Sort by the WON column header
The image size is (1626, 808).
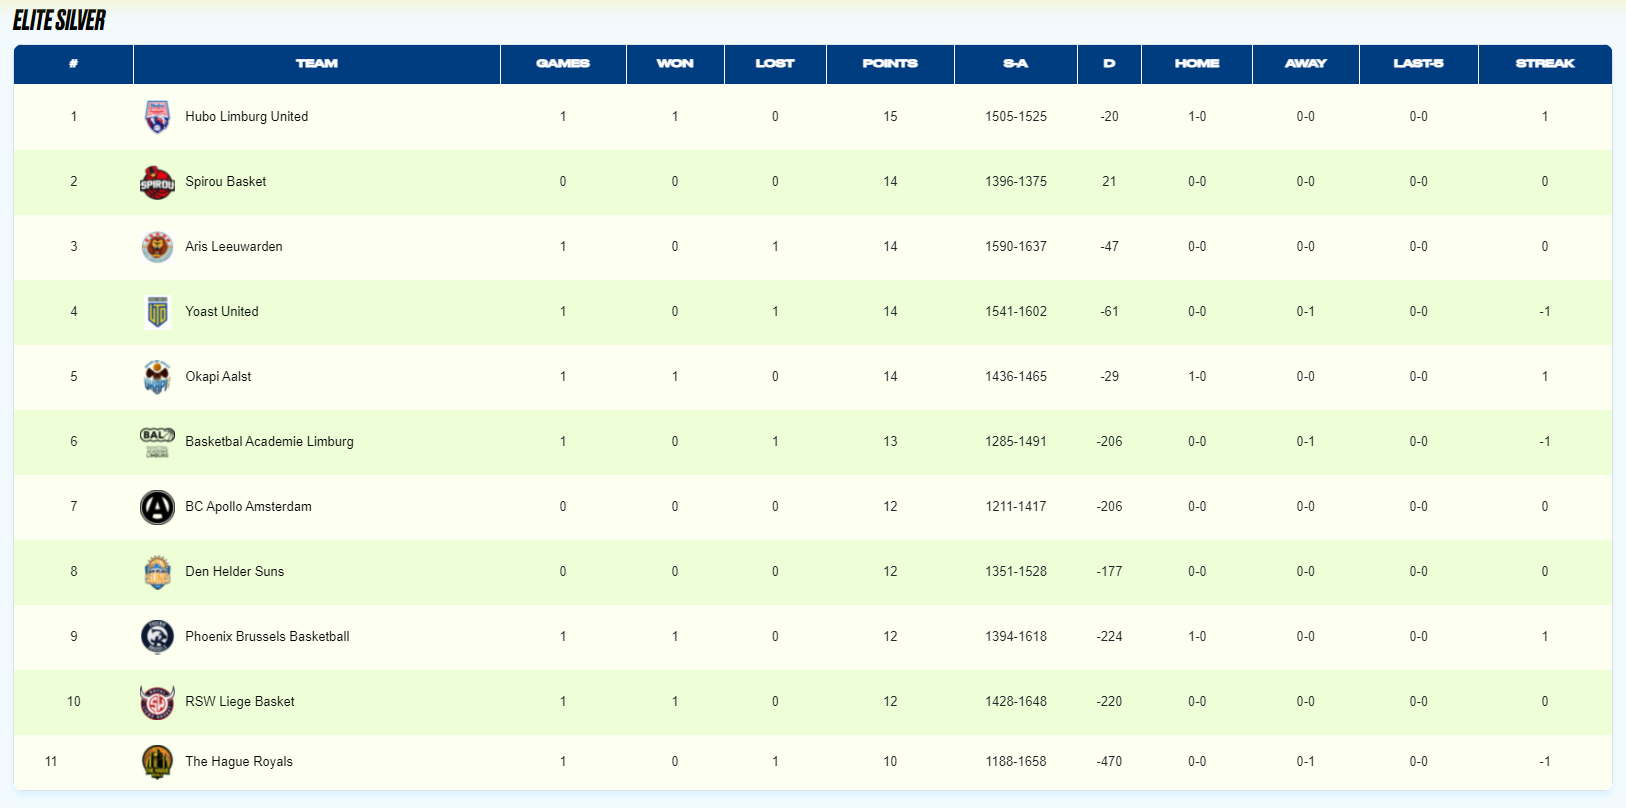pyautogui.click(x=675, y=64)
